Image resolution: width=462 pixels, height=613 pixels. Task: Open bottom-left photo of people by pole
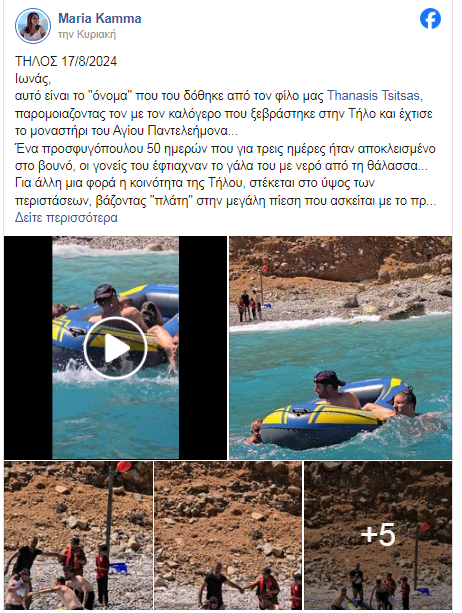pos(78,535)
